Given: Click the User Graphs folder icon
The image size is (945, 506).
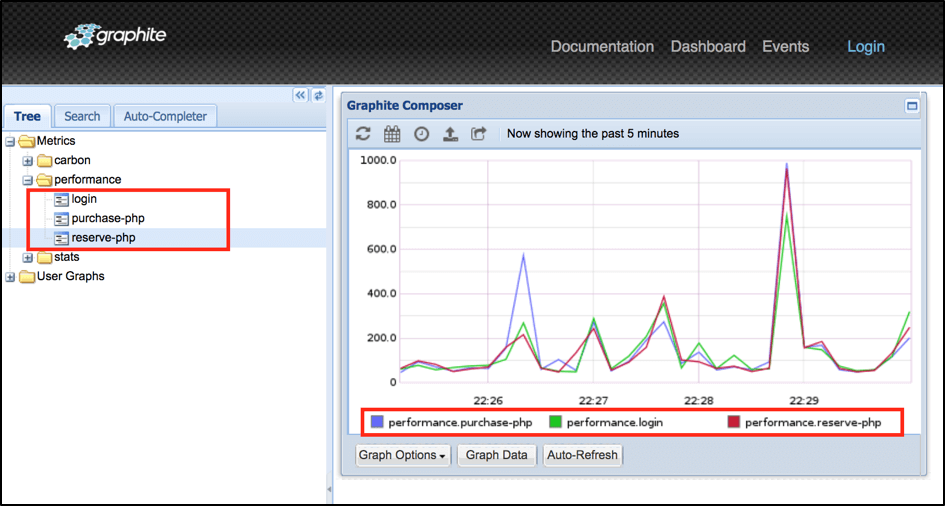Looking at the screenshot, I should point(27,276).
